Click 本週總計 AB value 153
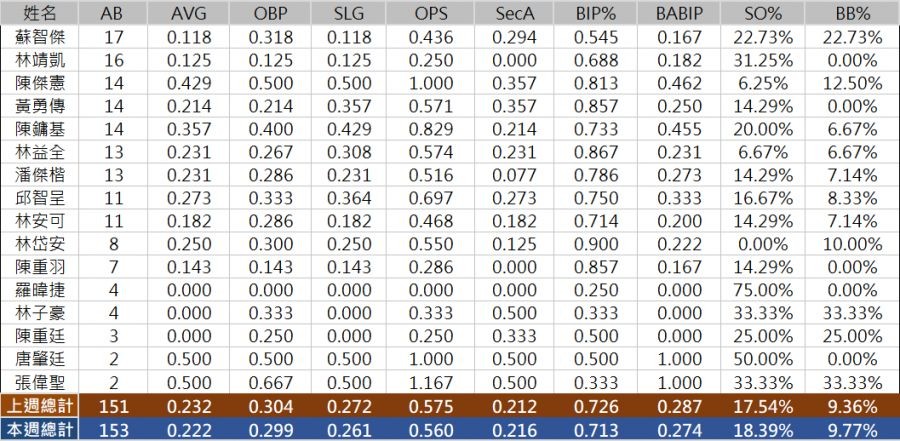The width and height of the screenshot is (900, 441). (113, 429)
